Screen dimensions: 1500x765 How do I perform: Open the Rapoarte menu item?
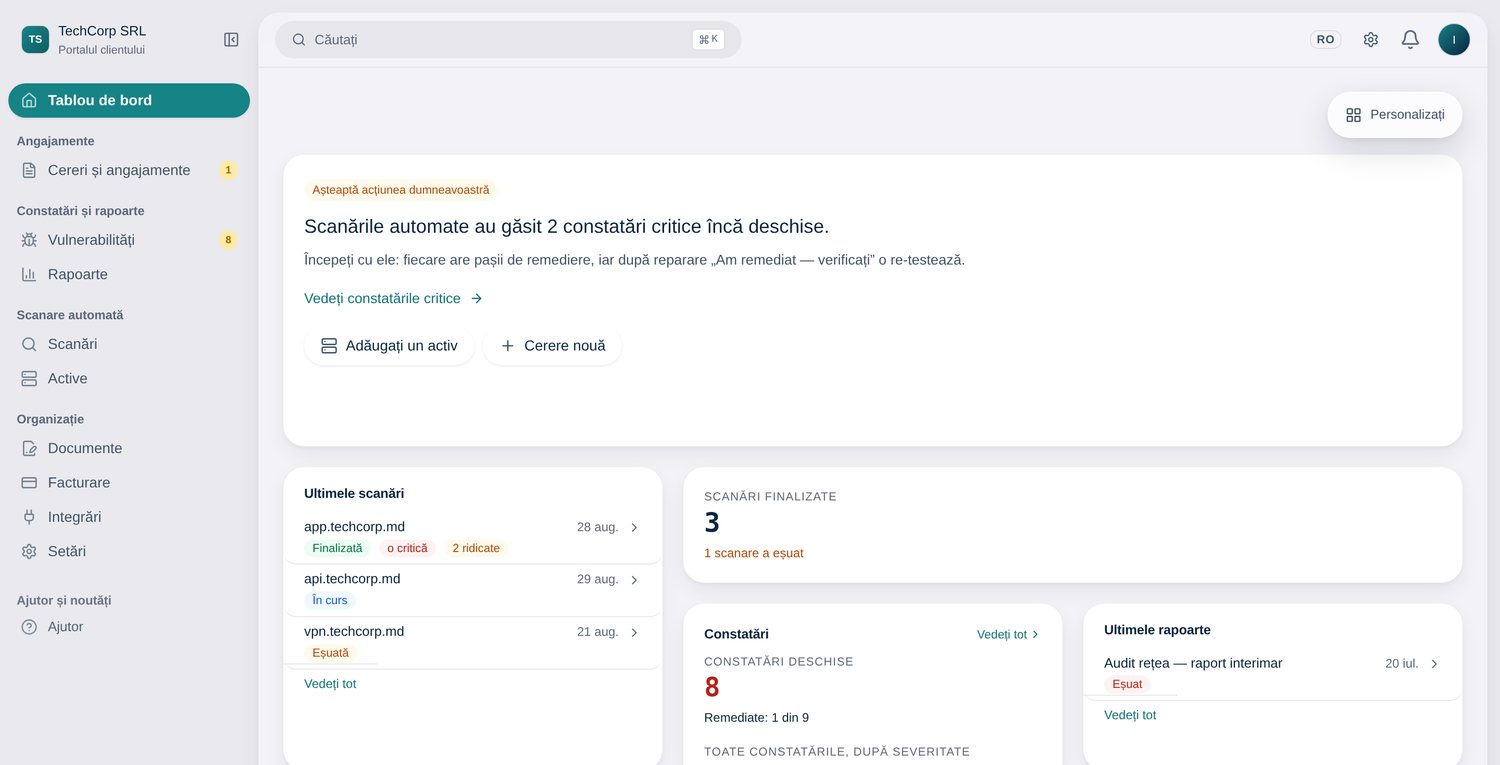[x=129, y=274]
